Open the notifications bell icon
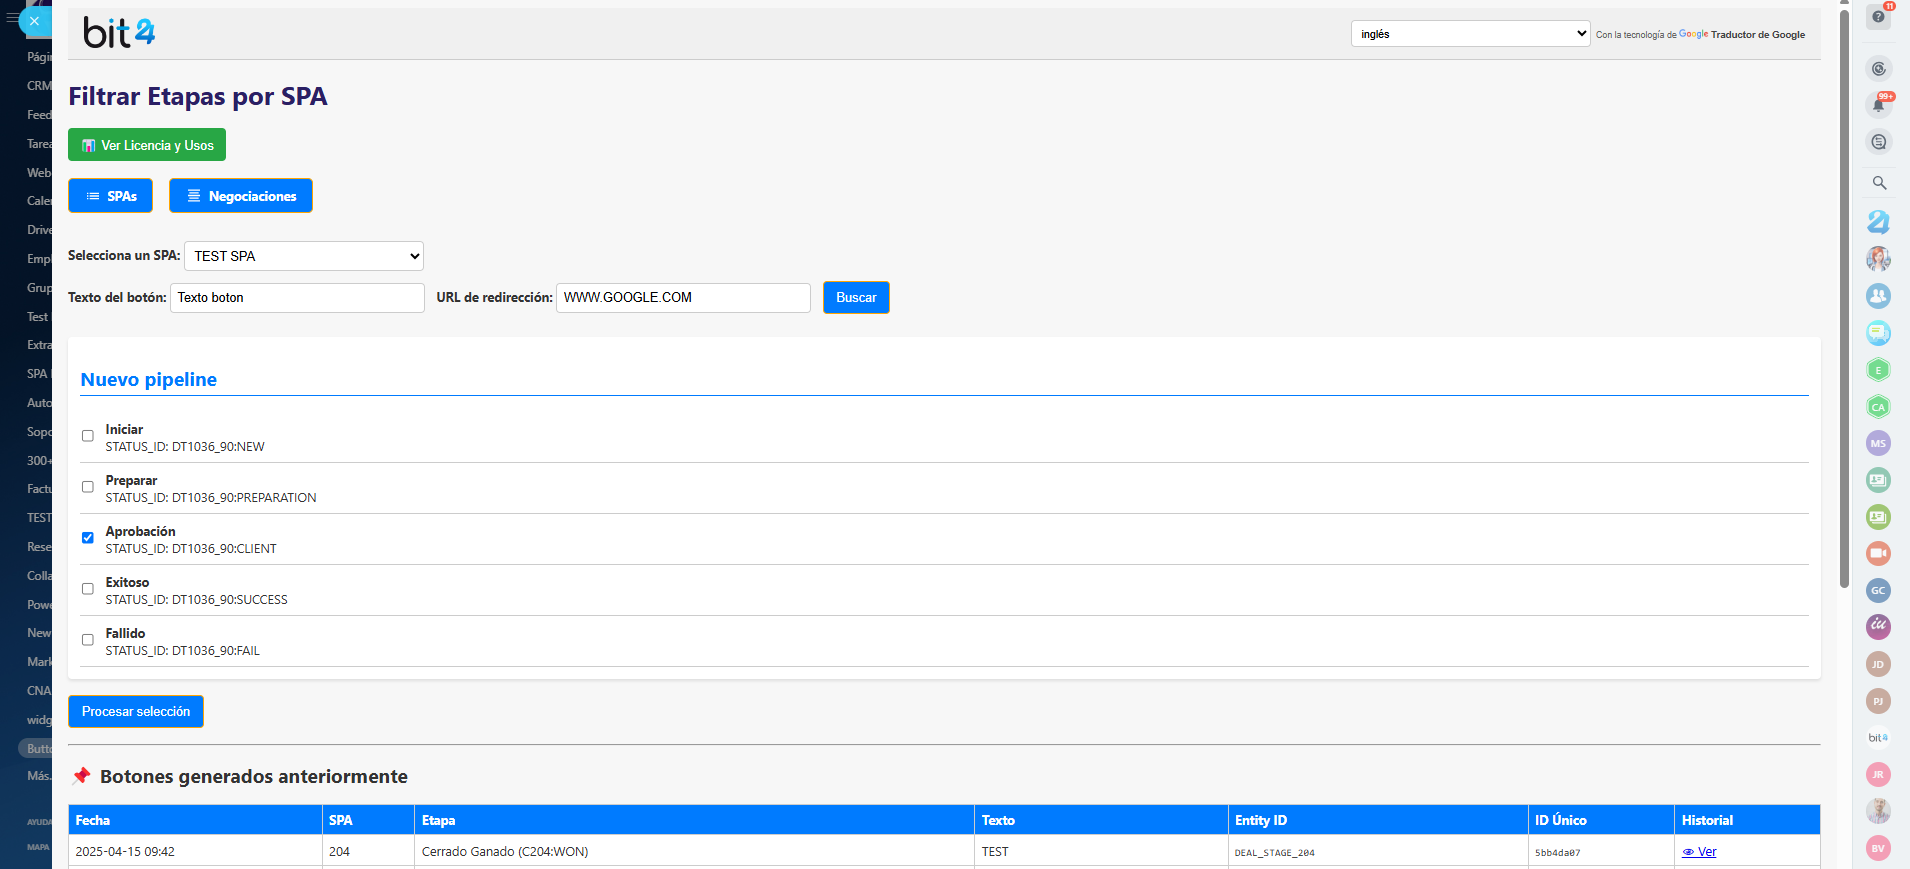 1878,105
